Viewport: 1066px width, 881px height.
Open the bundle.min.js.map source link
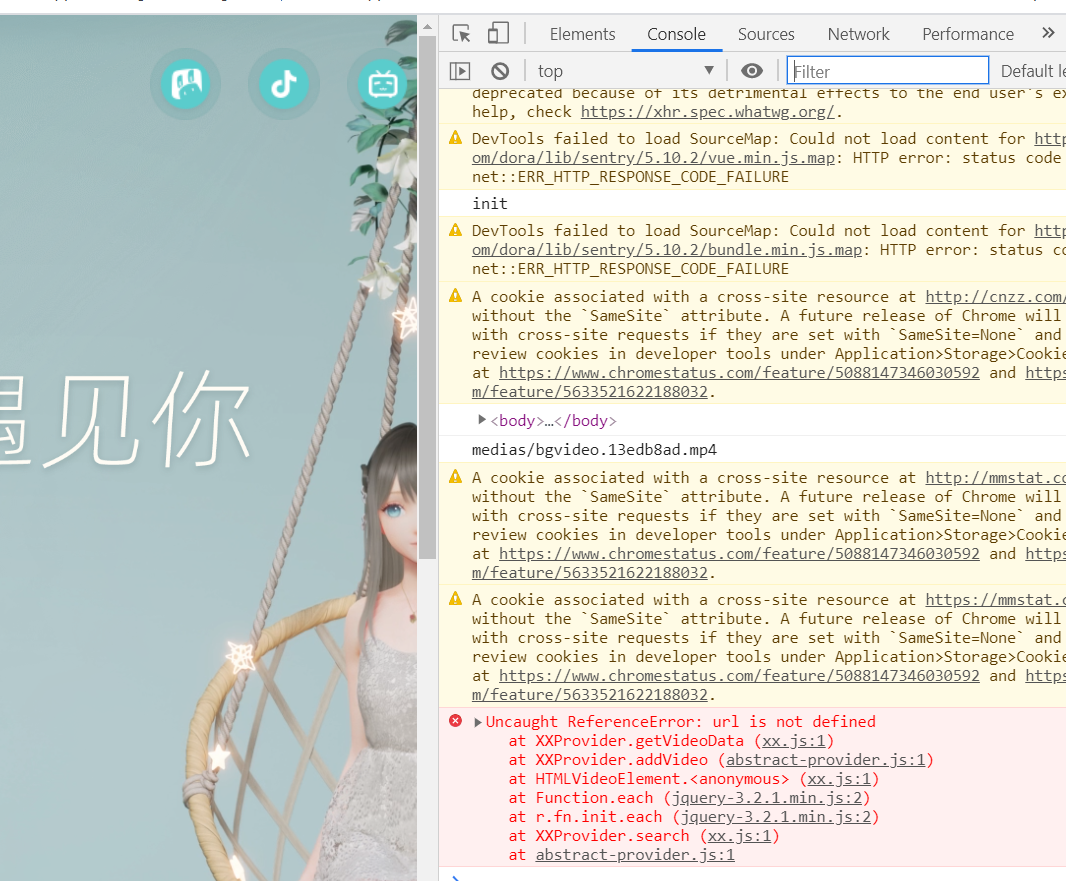click(x=667, y=249)
